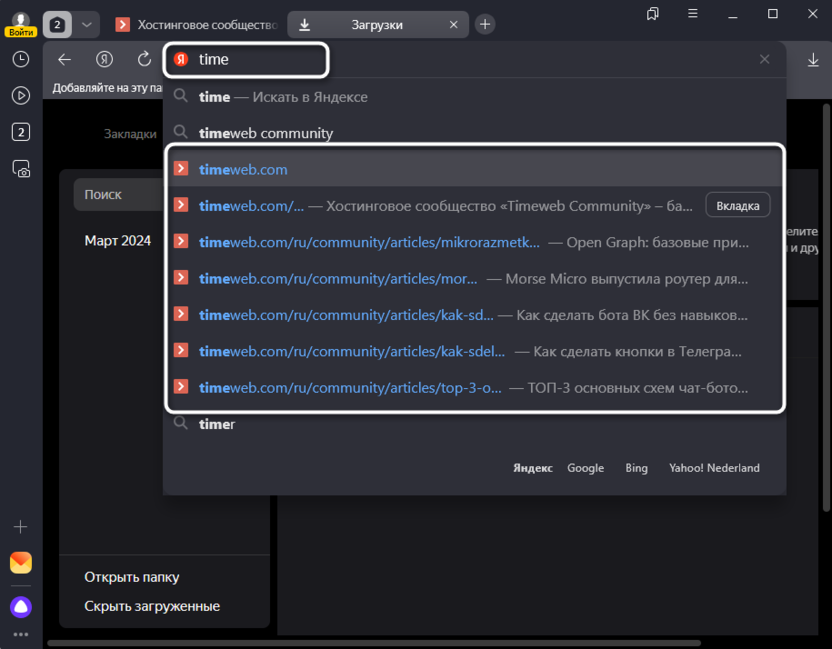Open the sidebar tabs icon showing 2
Image resolution: width=832 pixels, height=649 pixels.
(21, 132)
